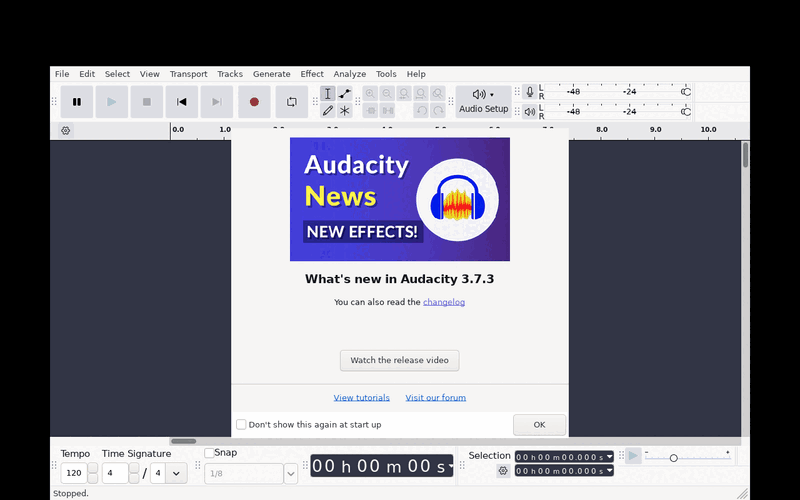Open the Effect menu
This screenshot has height=500, width=800.
point(312,74)
